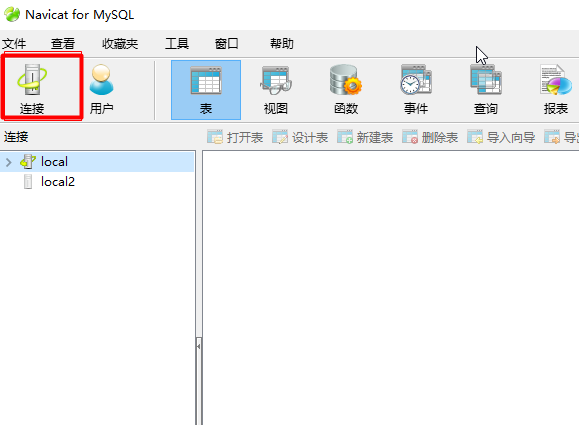Image resolution: width=579 pixels, height=425 pixels.
Task: Launch the 导入向导 import wizard
Action: coord(501,137)
